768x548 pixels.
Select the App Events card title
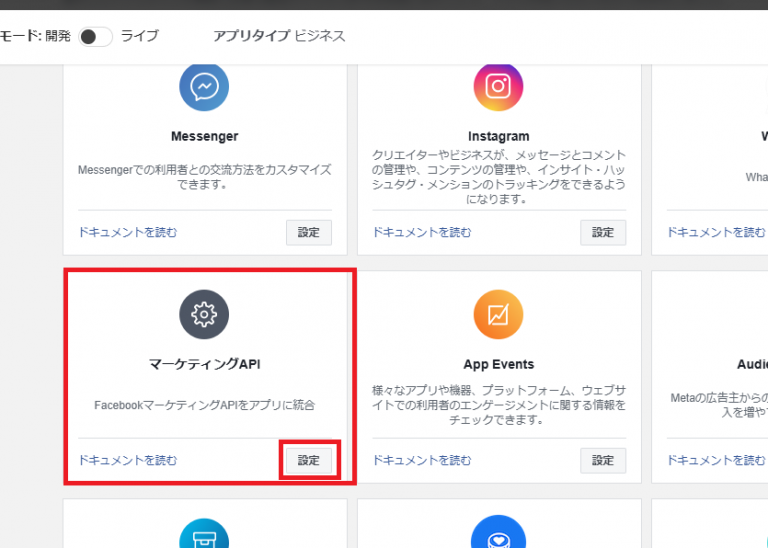pyautogui.click(x=499, y=364)
